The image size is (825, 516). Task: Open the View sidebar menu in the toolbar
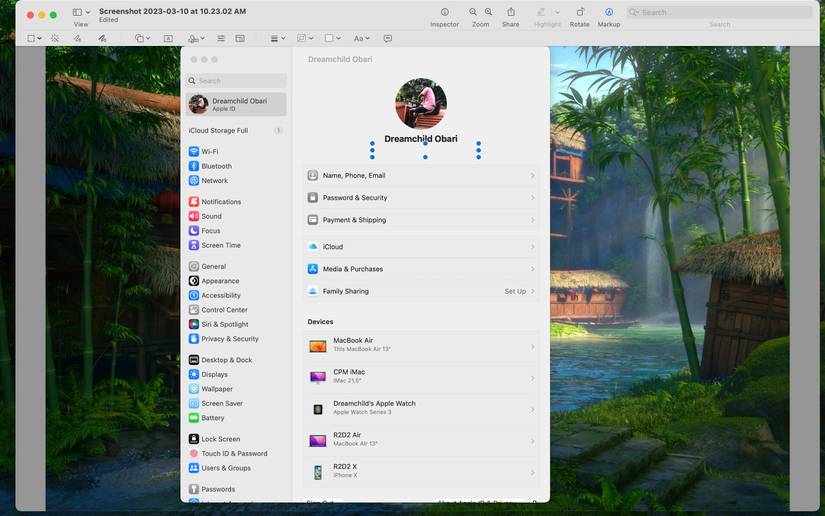coord(81,12)
